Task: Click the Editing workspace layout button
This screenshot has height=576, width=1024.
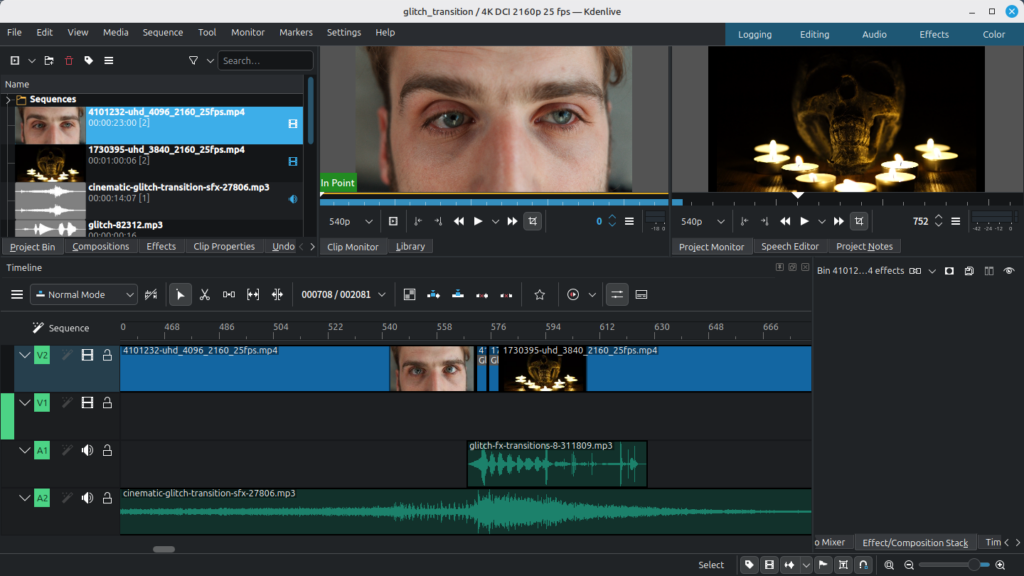Action: 814,34
